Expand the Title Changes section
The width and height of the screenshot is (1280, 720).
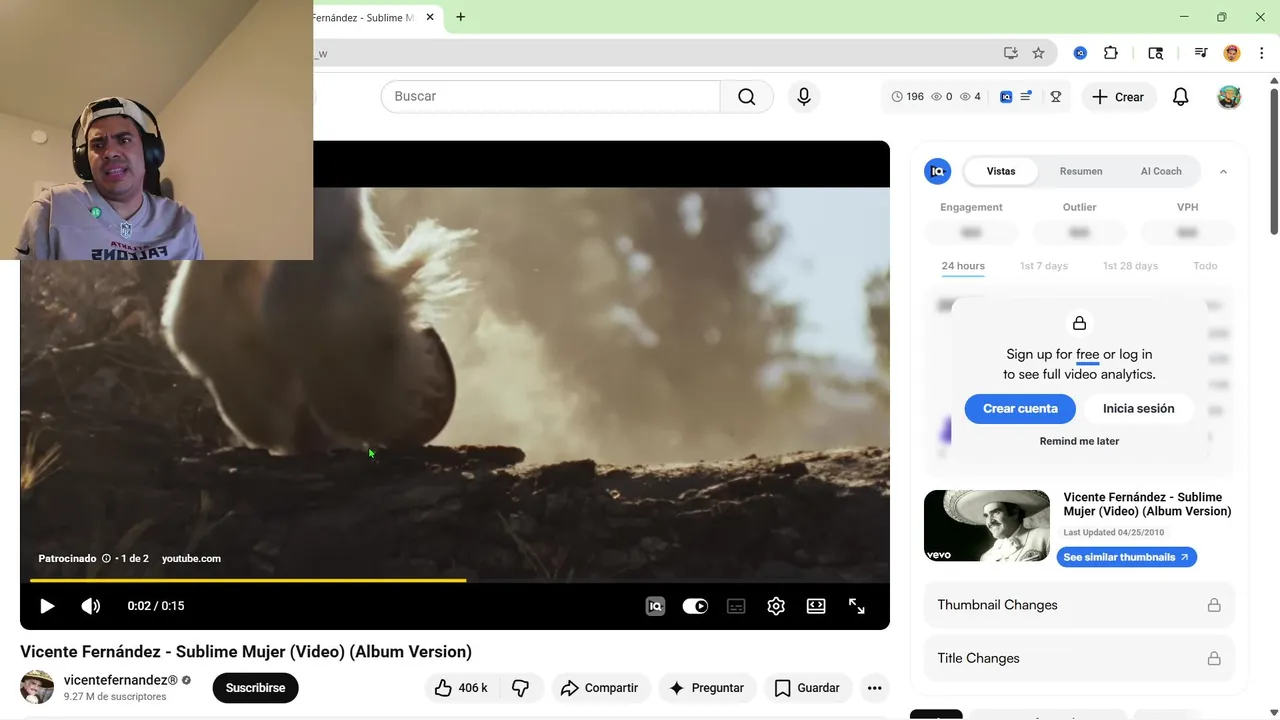pos(1079,658)
